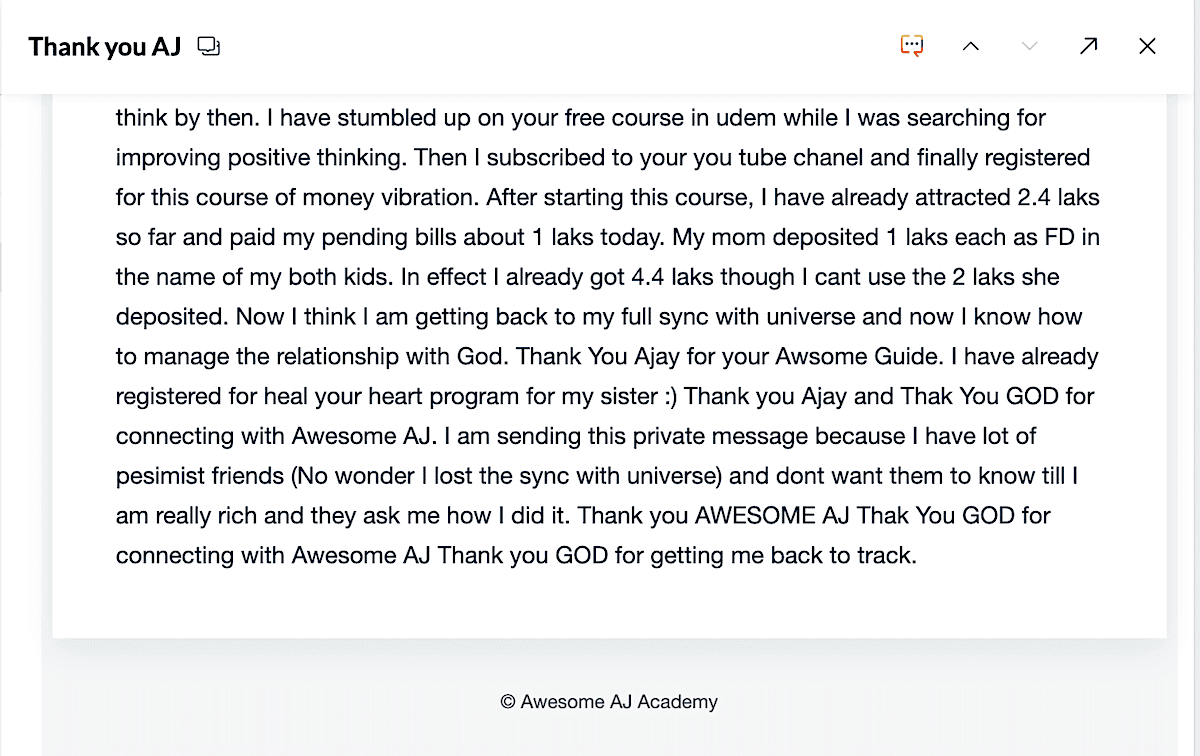Click the line starting 'the name of my both kids'

pos(588,277)
